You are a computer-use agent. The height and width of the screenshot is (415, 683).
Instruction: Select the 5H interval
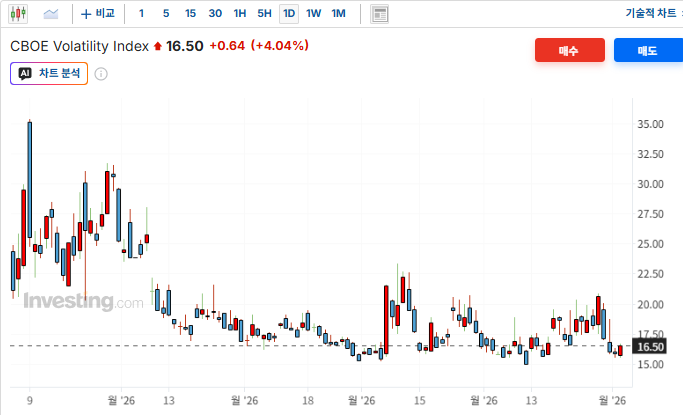click(x=264, y=13)
